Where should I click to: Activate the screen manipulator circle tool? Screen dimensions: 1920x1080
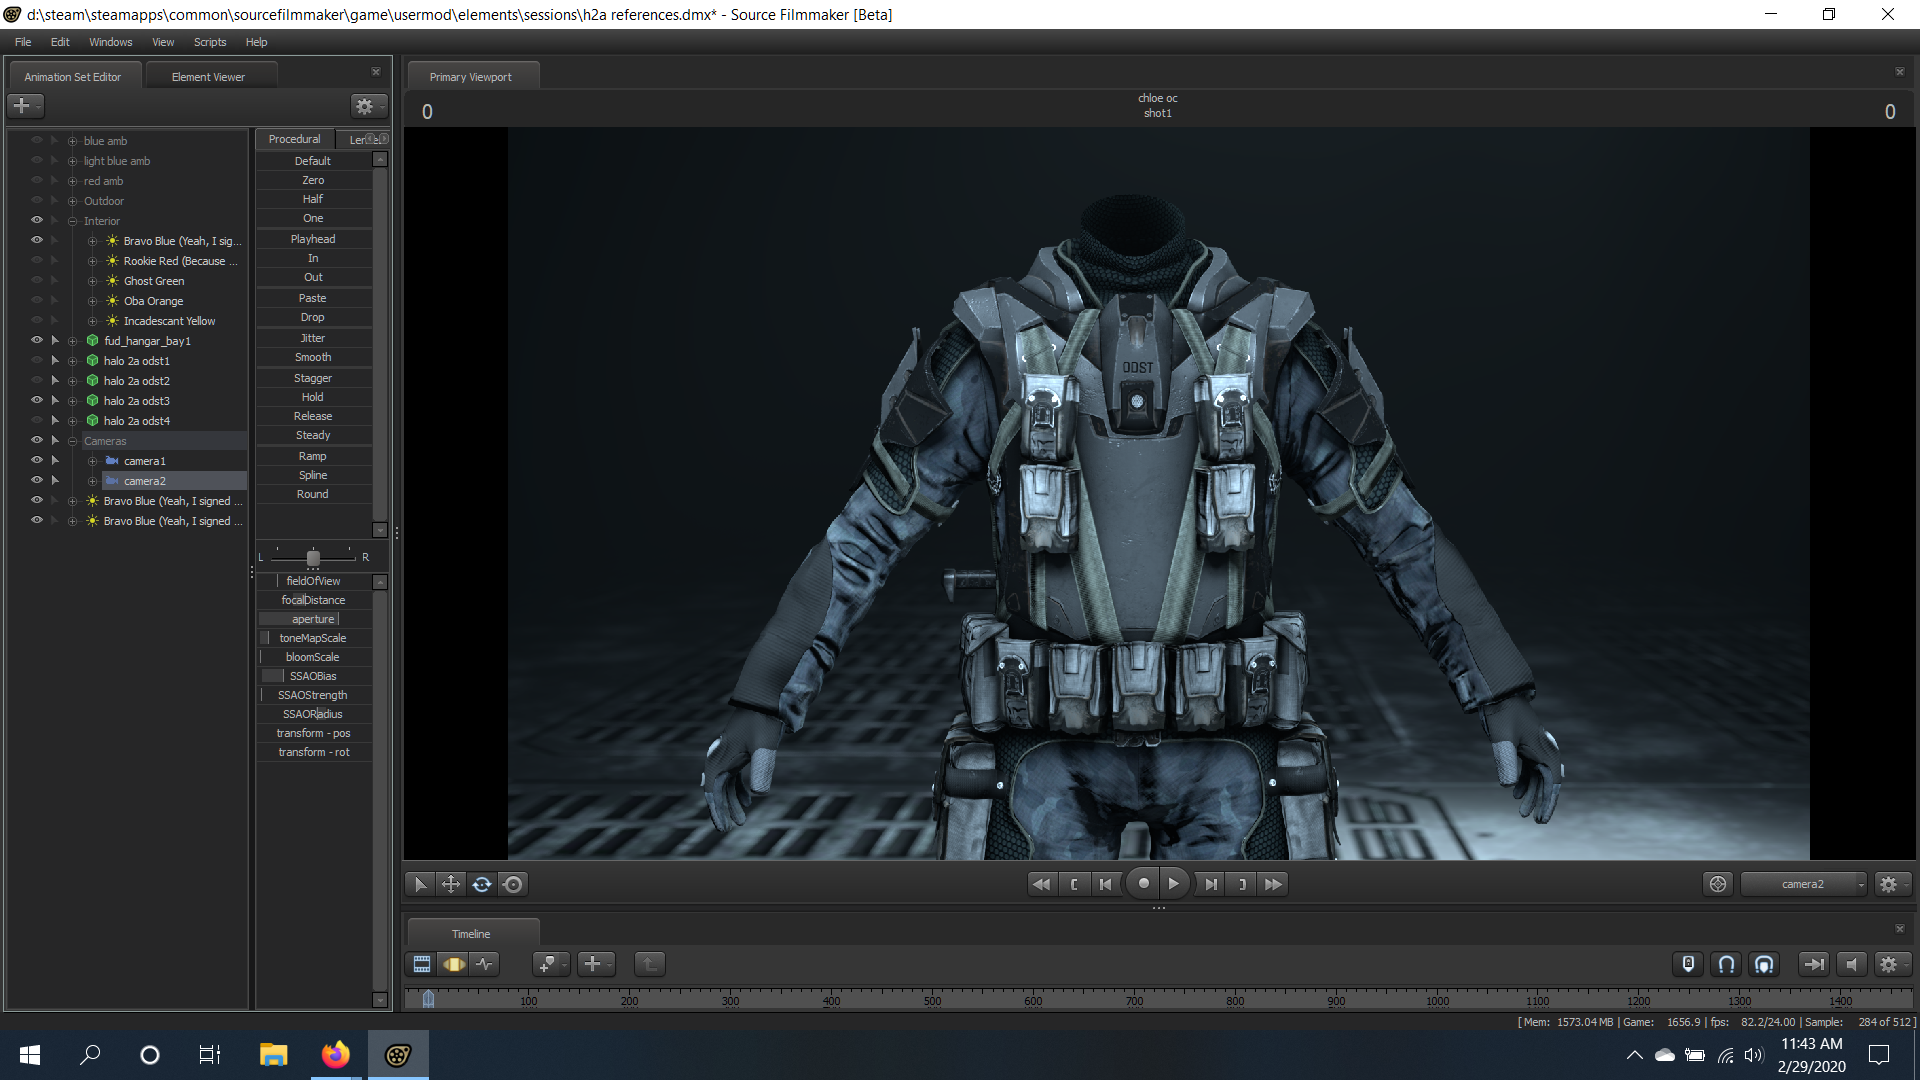coord(513,884)
